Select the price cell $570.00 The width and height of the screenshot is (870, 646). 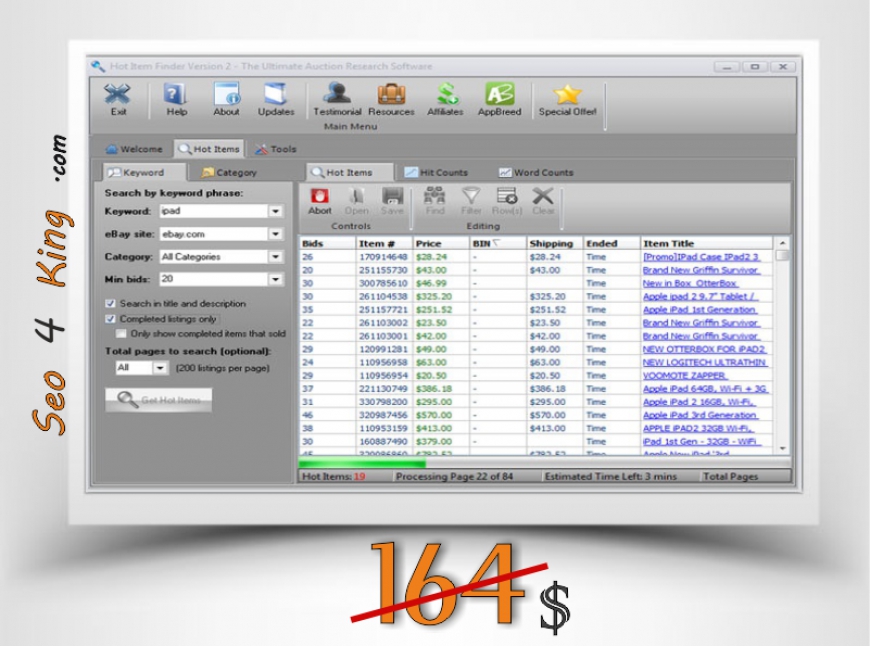tap(434, 415)
